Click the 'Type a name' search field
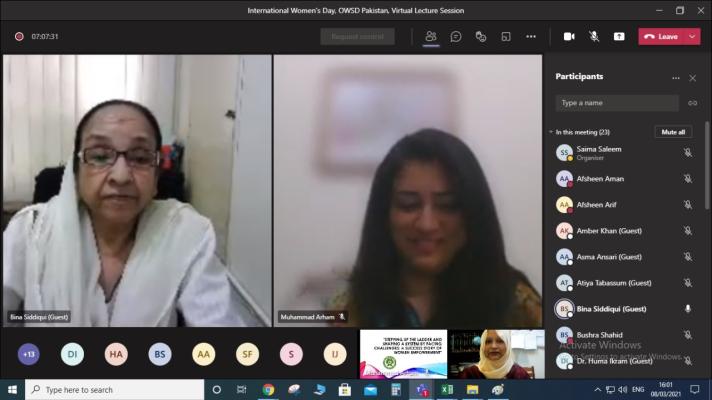This screenshot has width=712, height=400. [617, 103]
